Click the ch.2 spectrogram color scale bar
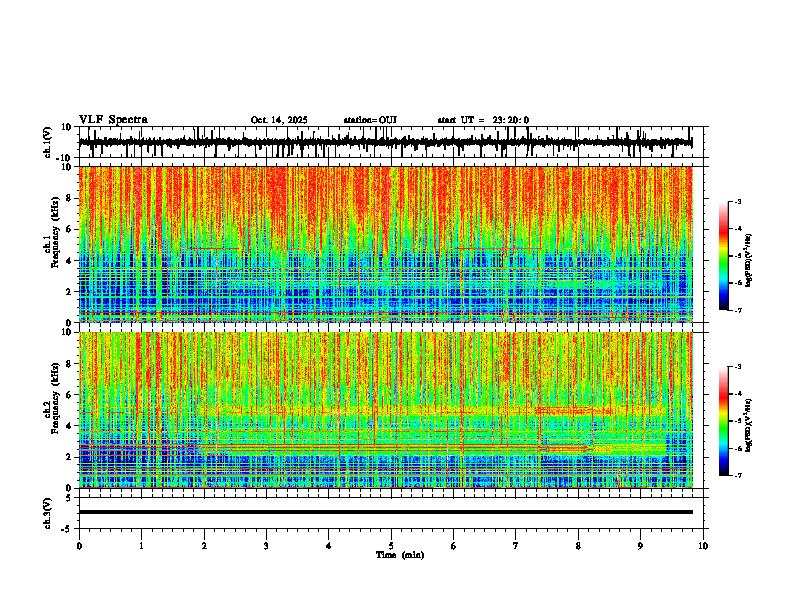 [x=724, y=421]
